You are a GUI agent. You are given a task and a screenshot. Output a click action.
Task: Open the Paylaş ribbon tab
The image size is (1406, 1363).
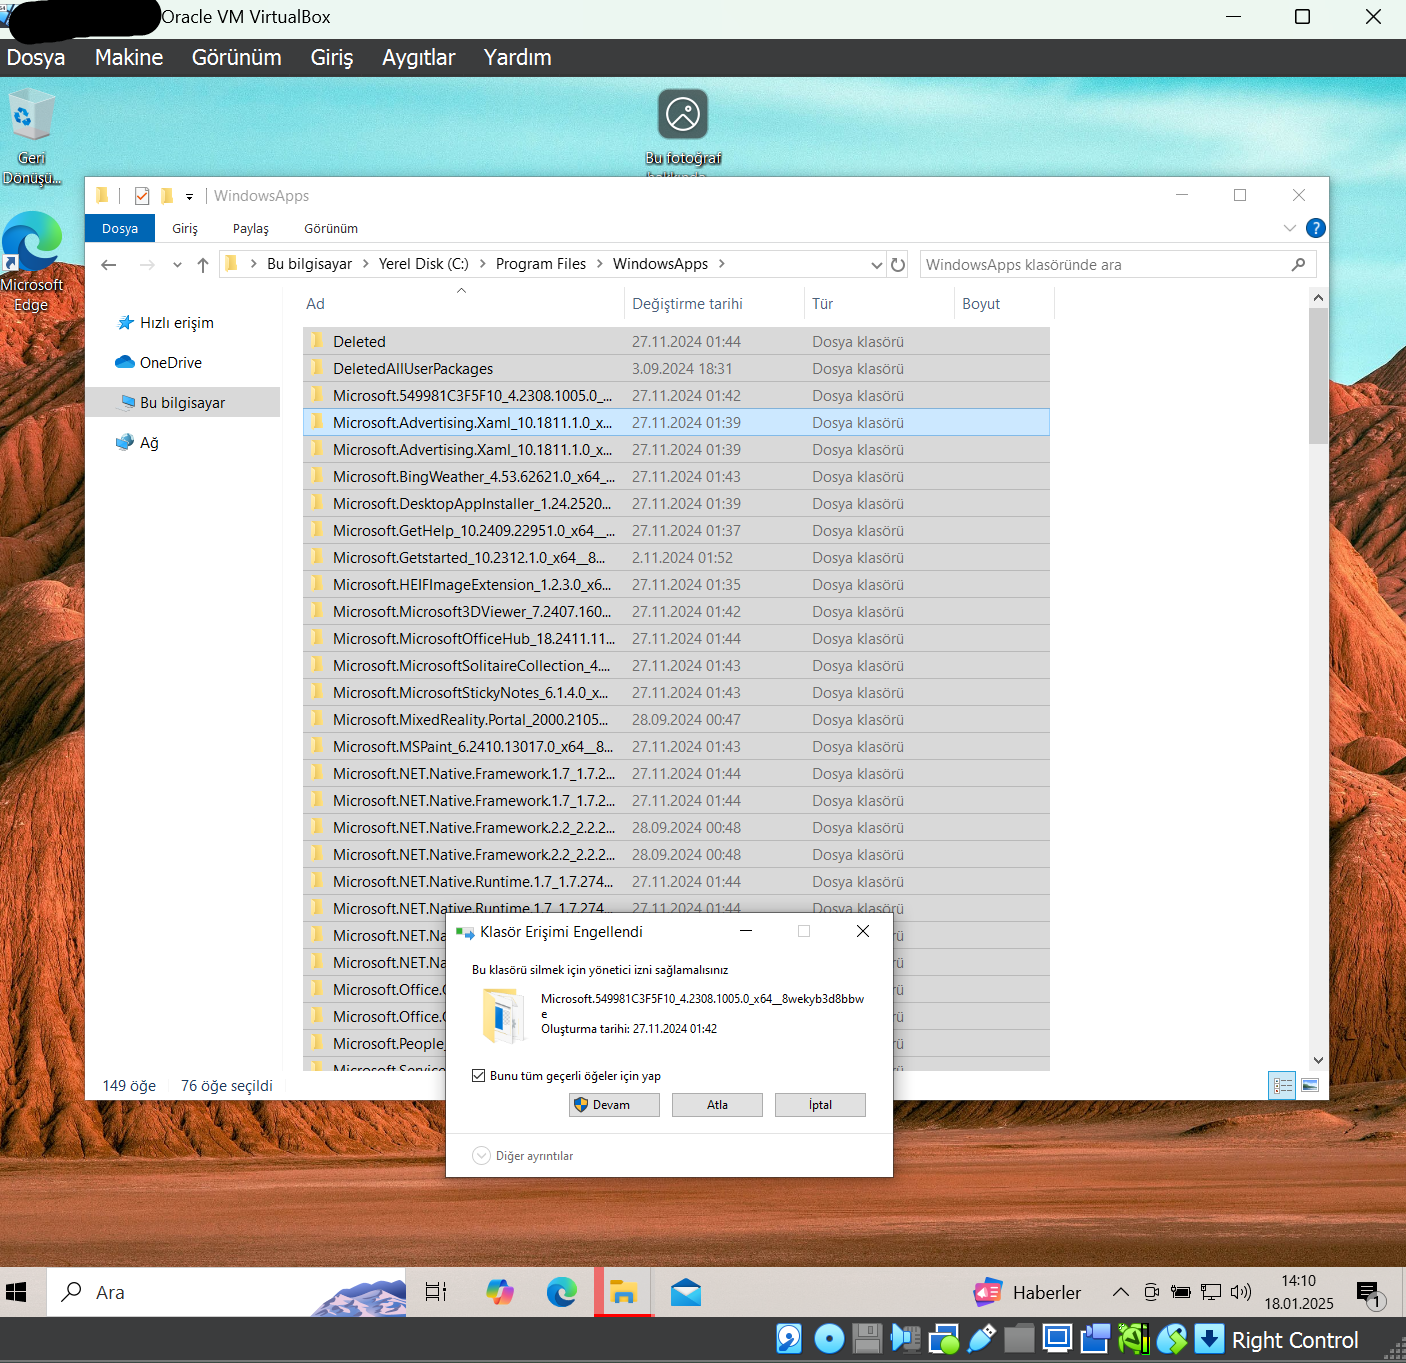251,229
